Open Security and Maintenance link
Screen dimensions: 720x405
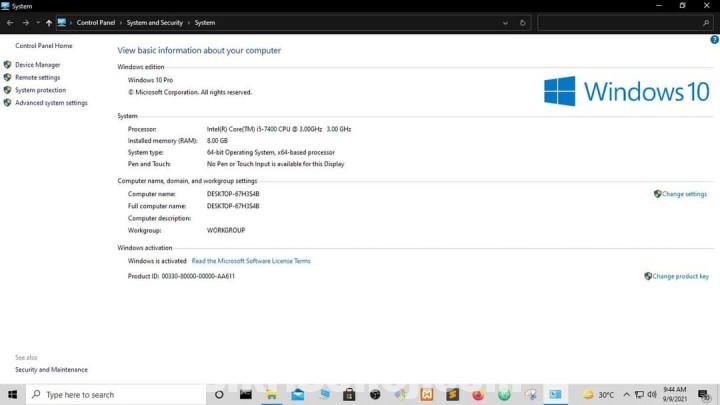(51, 370)
